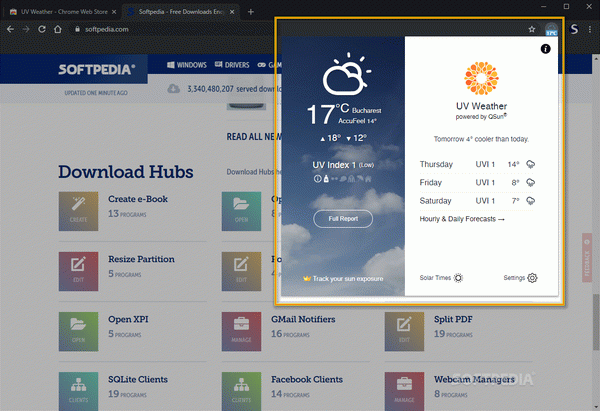Click the Thursday forecast row
Viewport: 600px width, 411px height.
coord(477,165)
